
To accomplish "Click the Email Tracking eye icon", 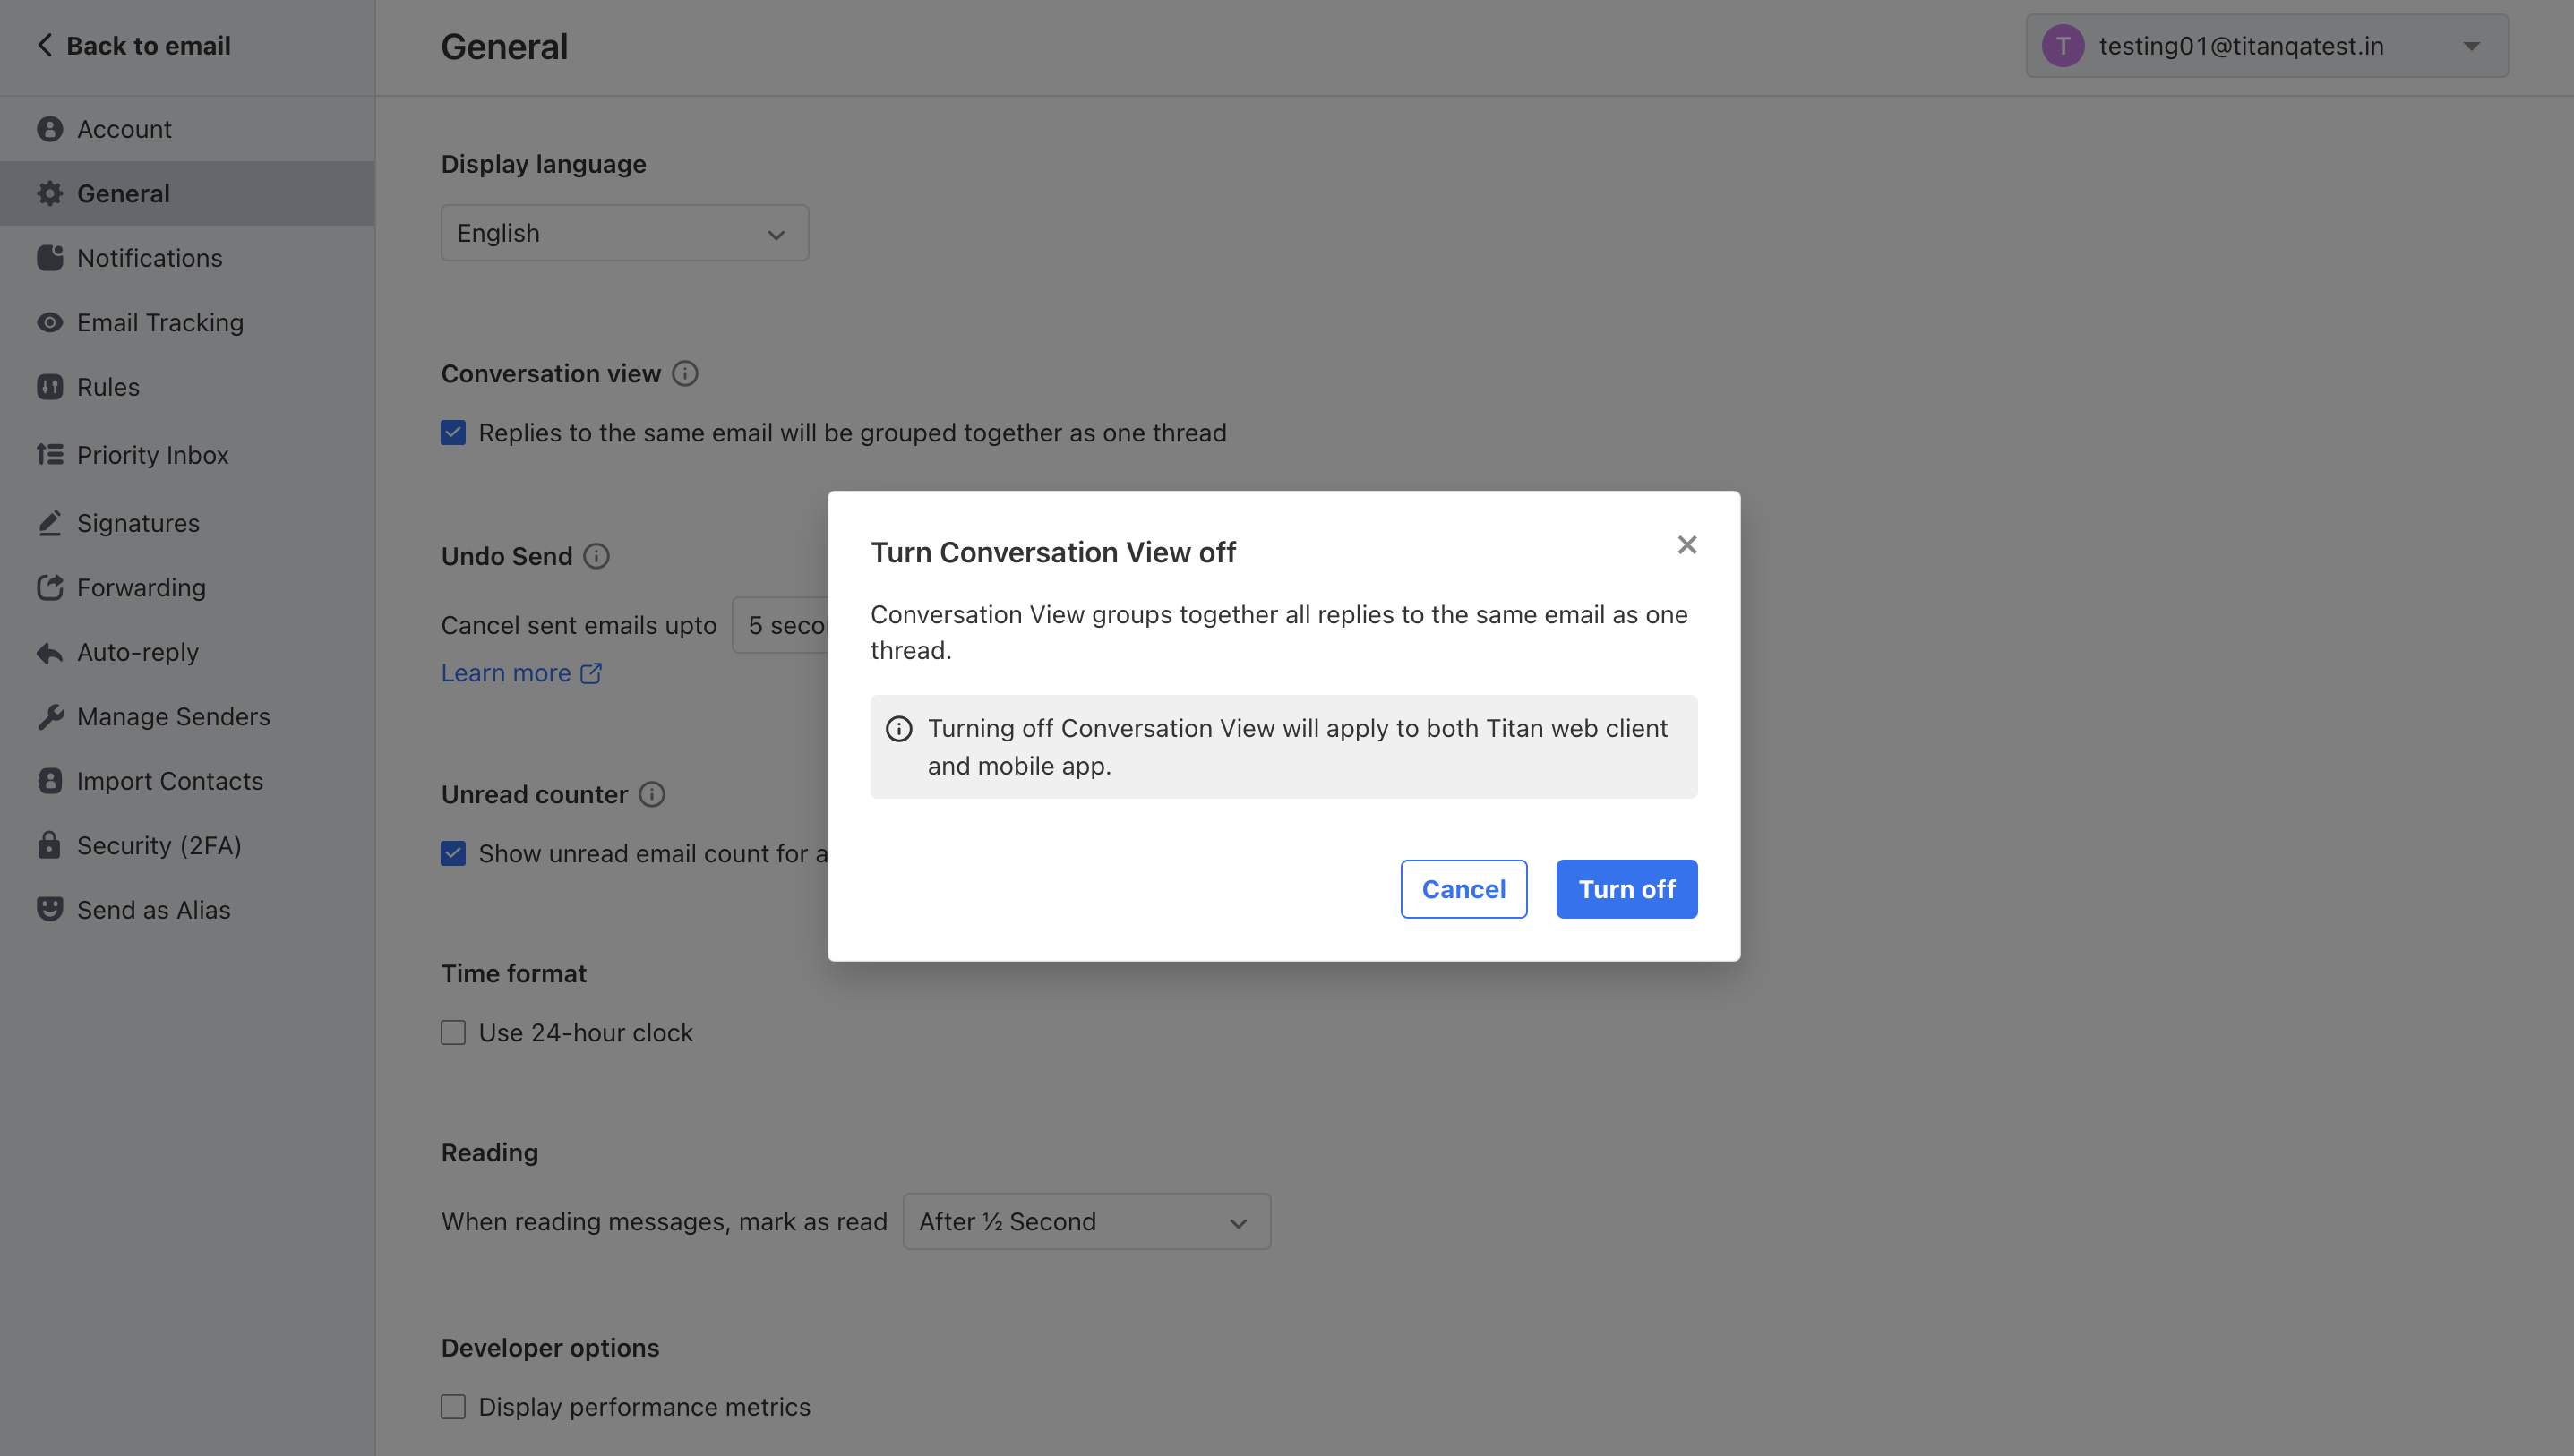I will [x=49, y=322].
